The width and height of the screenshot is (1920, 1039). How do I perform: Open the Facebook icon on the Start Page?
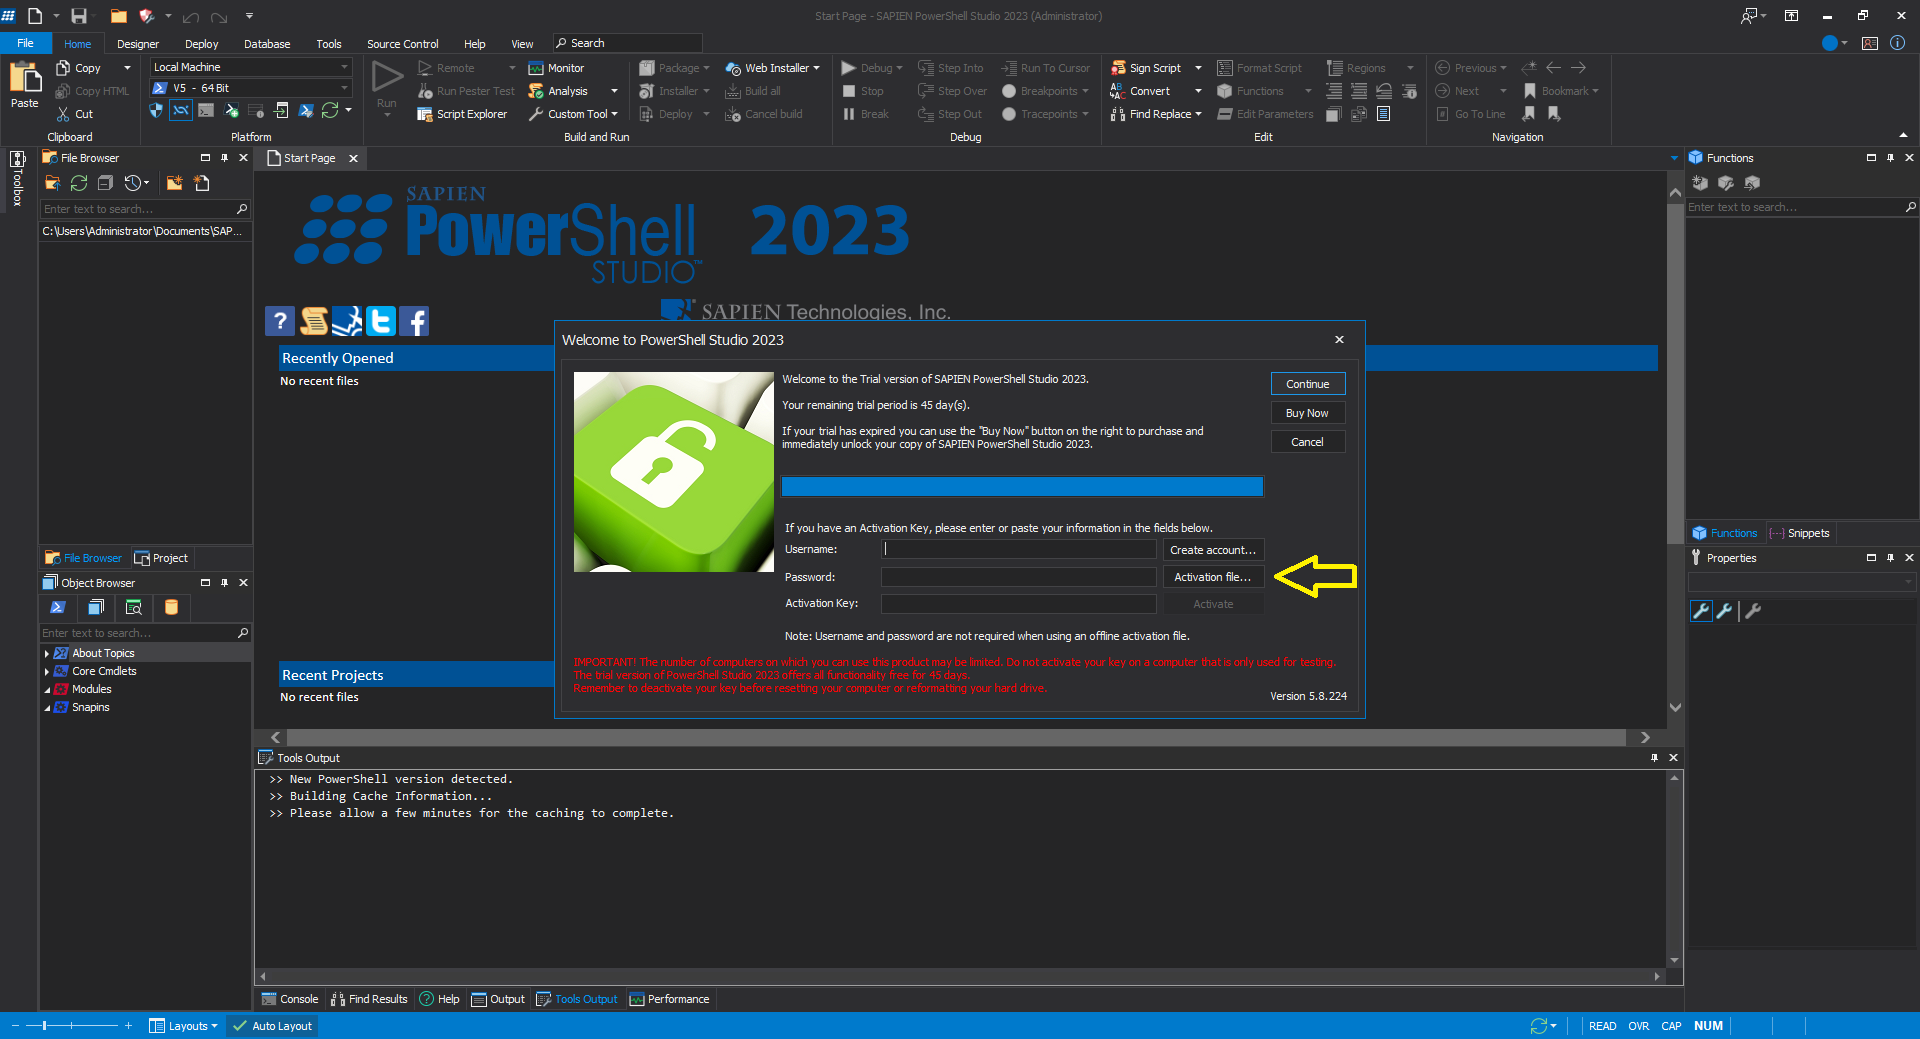click(414, 321)
